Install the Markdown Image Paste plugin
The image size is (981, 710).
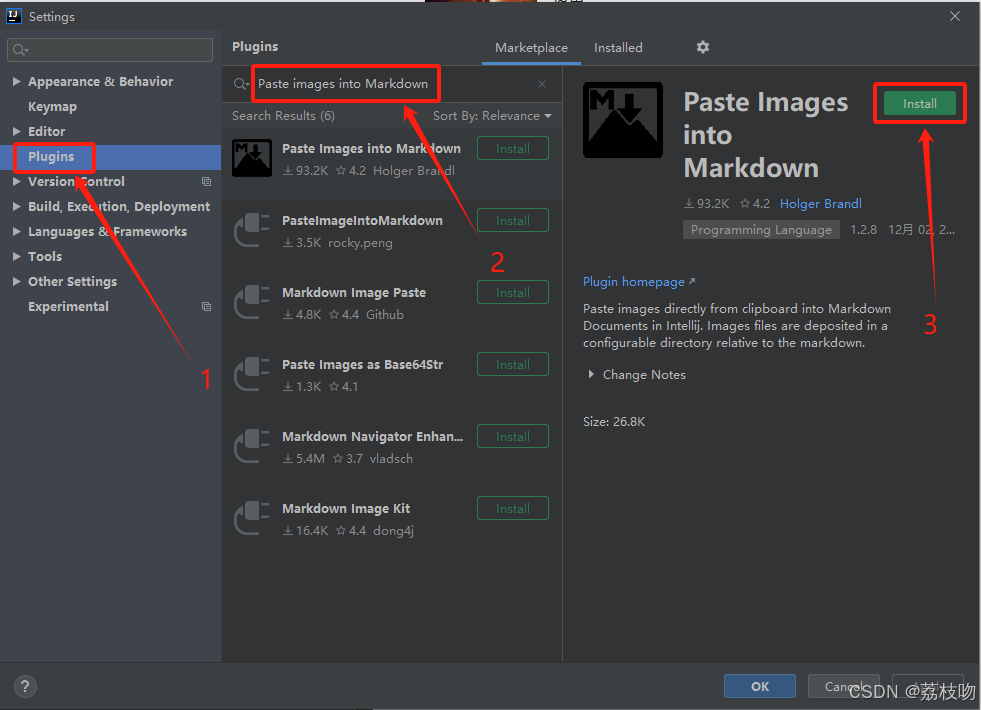(513, 292)
